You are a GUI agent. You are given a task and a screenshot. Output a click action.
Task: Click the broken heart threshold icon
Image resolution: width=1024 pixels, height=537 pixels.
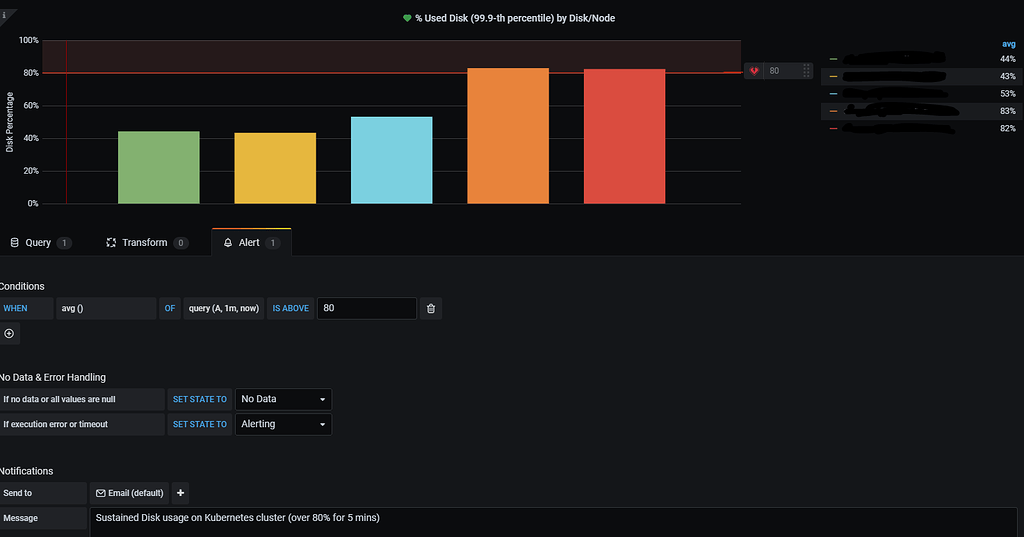point(754,71)
